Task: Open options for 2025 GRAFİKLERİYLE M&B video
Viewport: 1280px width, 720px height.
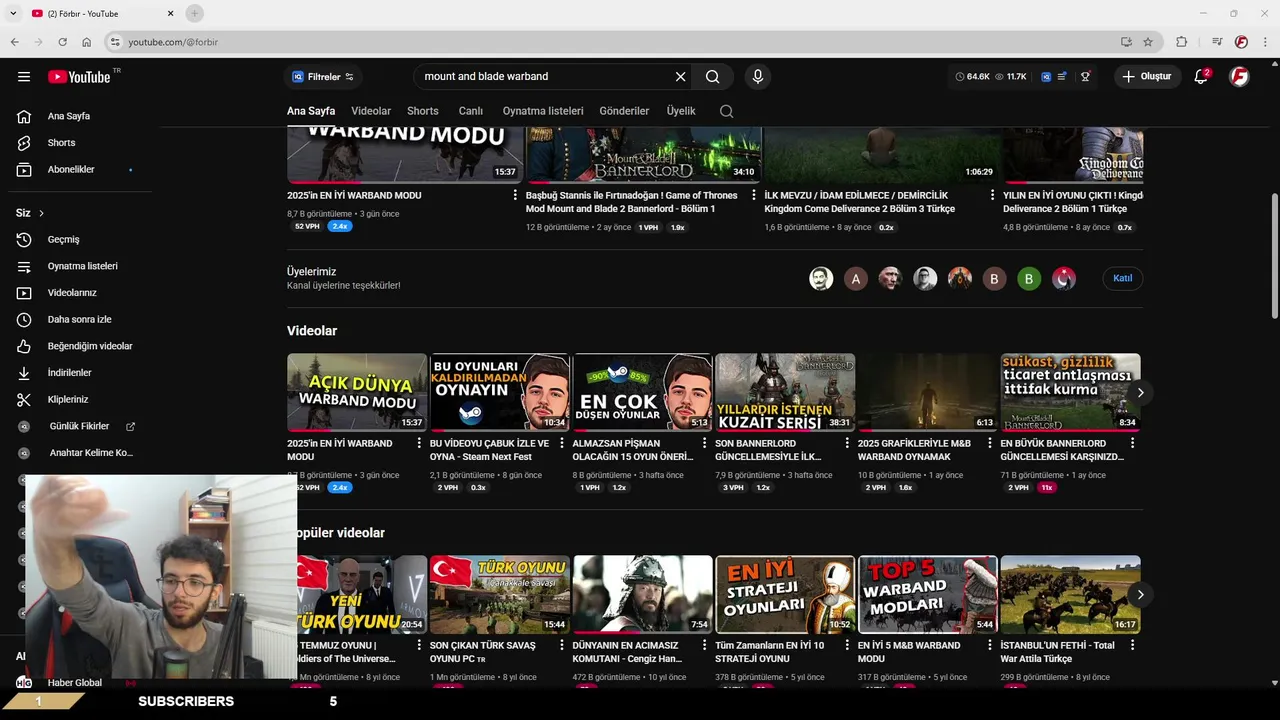Action: coord(990,444)
